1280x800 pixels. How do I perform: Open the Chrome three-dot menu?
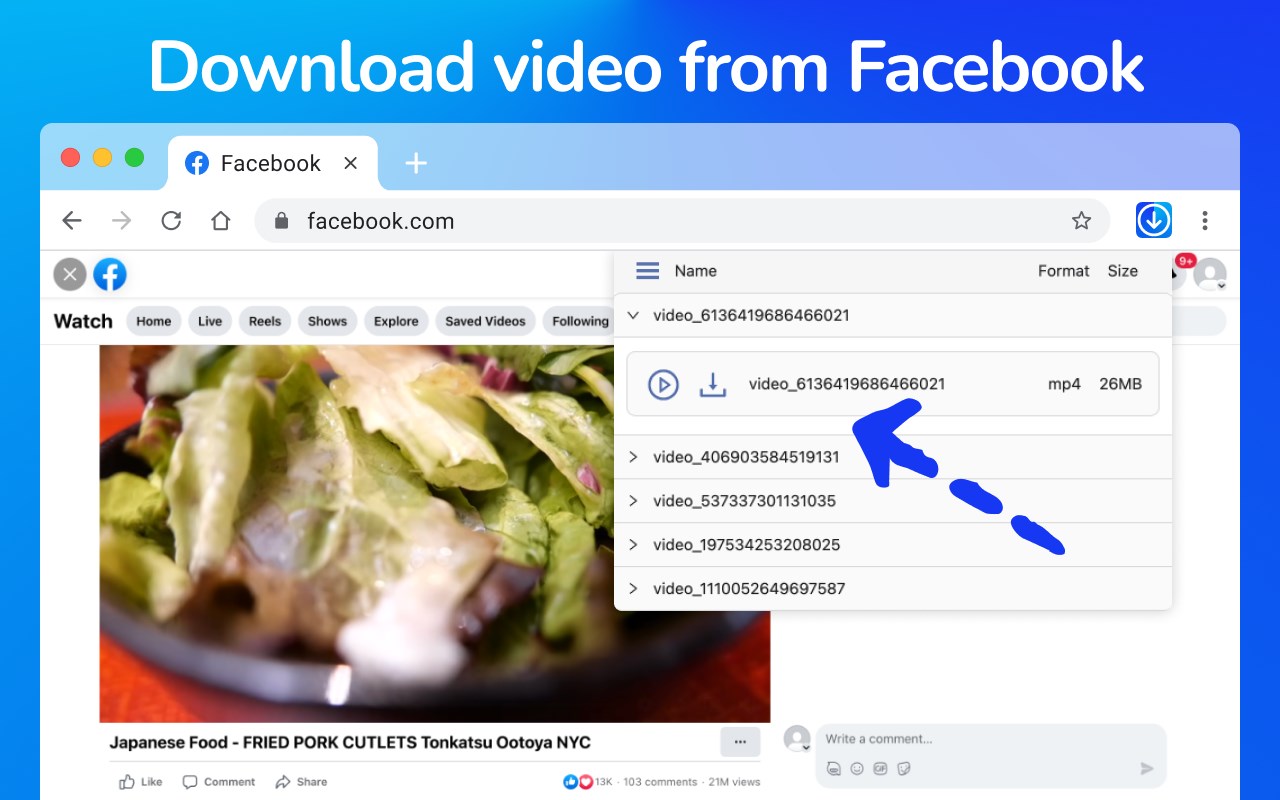(x=1205, y=220)
